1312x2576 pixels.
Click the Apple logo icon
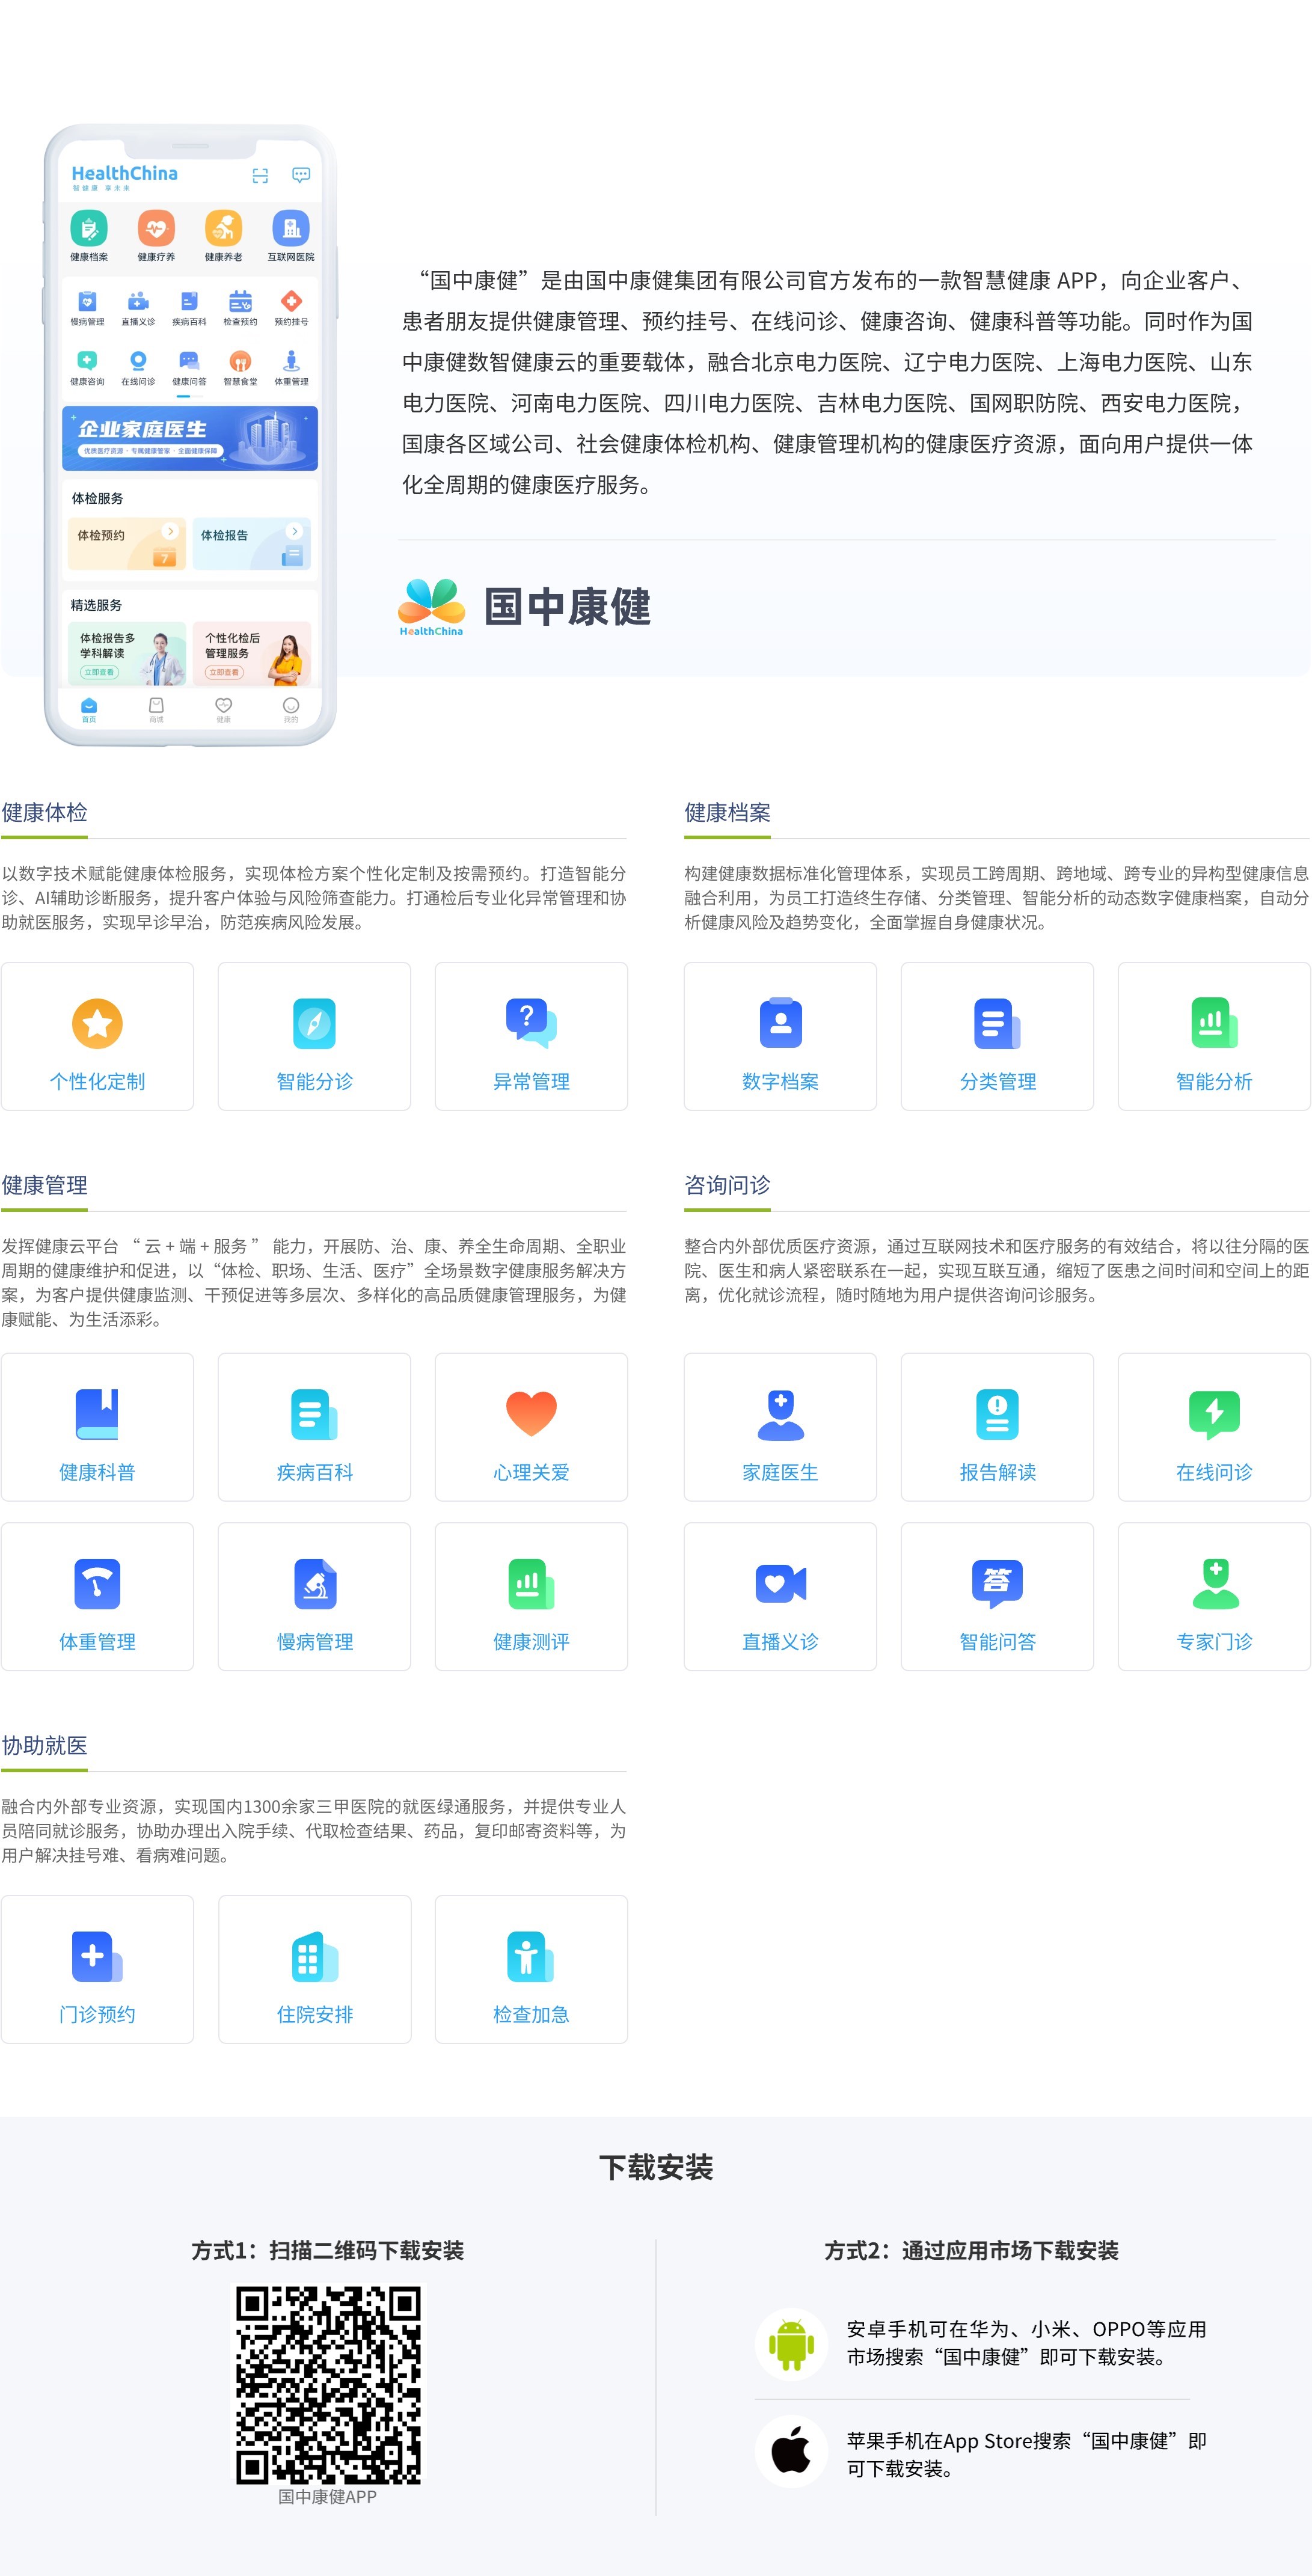tap(791, 2451)
